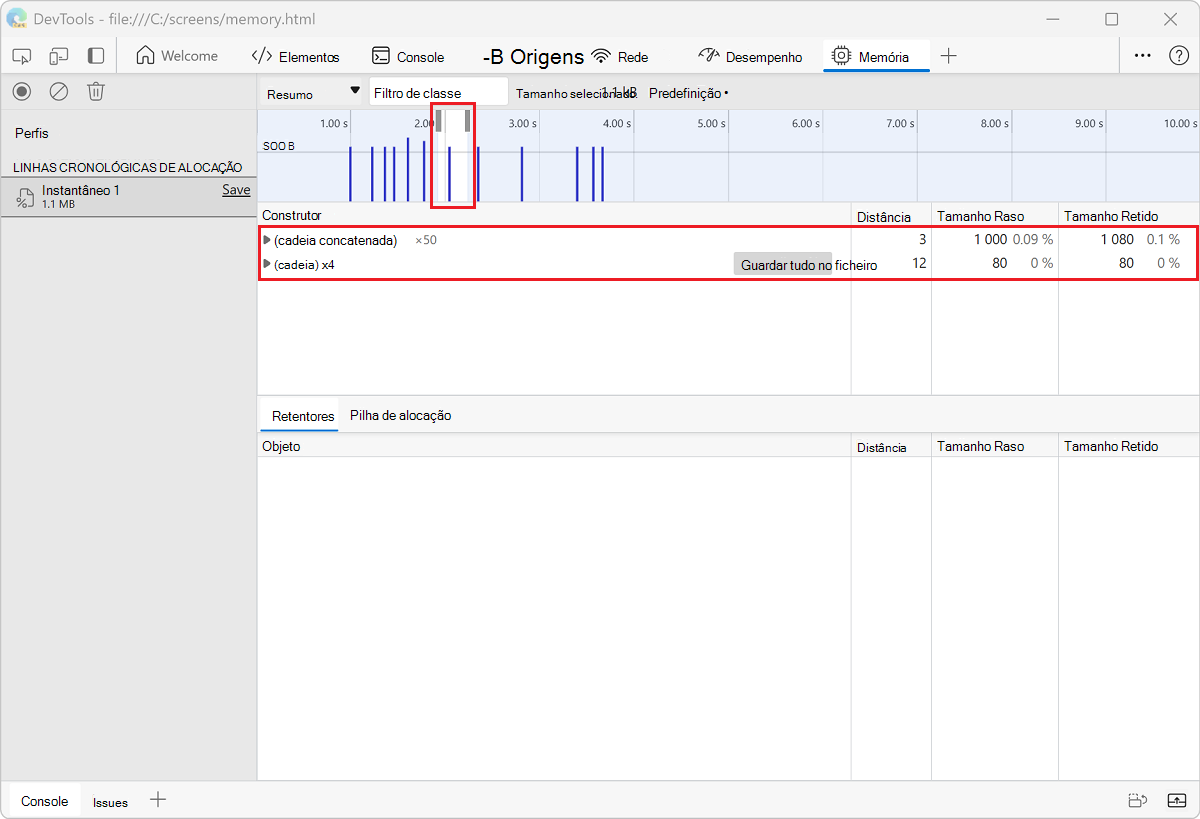Click the clear all profiles icon
1200x819 pixels.
(x=59, y=92)
